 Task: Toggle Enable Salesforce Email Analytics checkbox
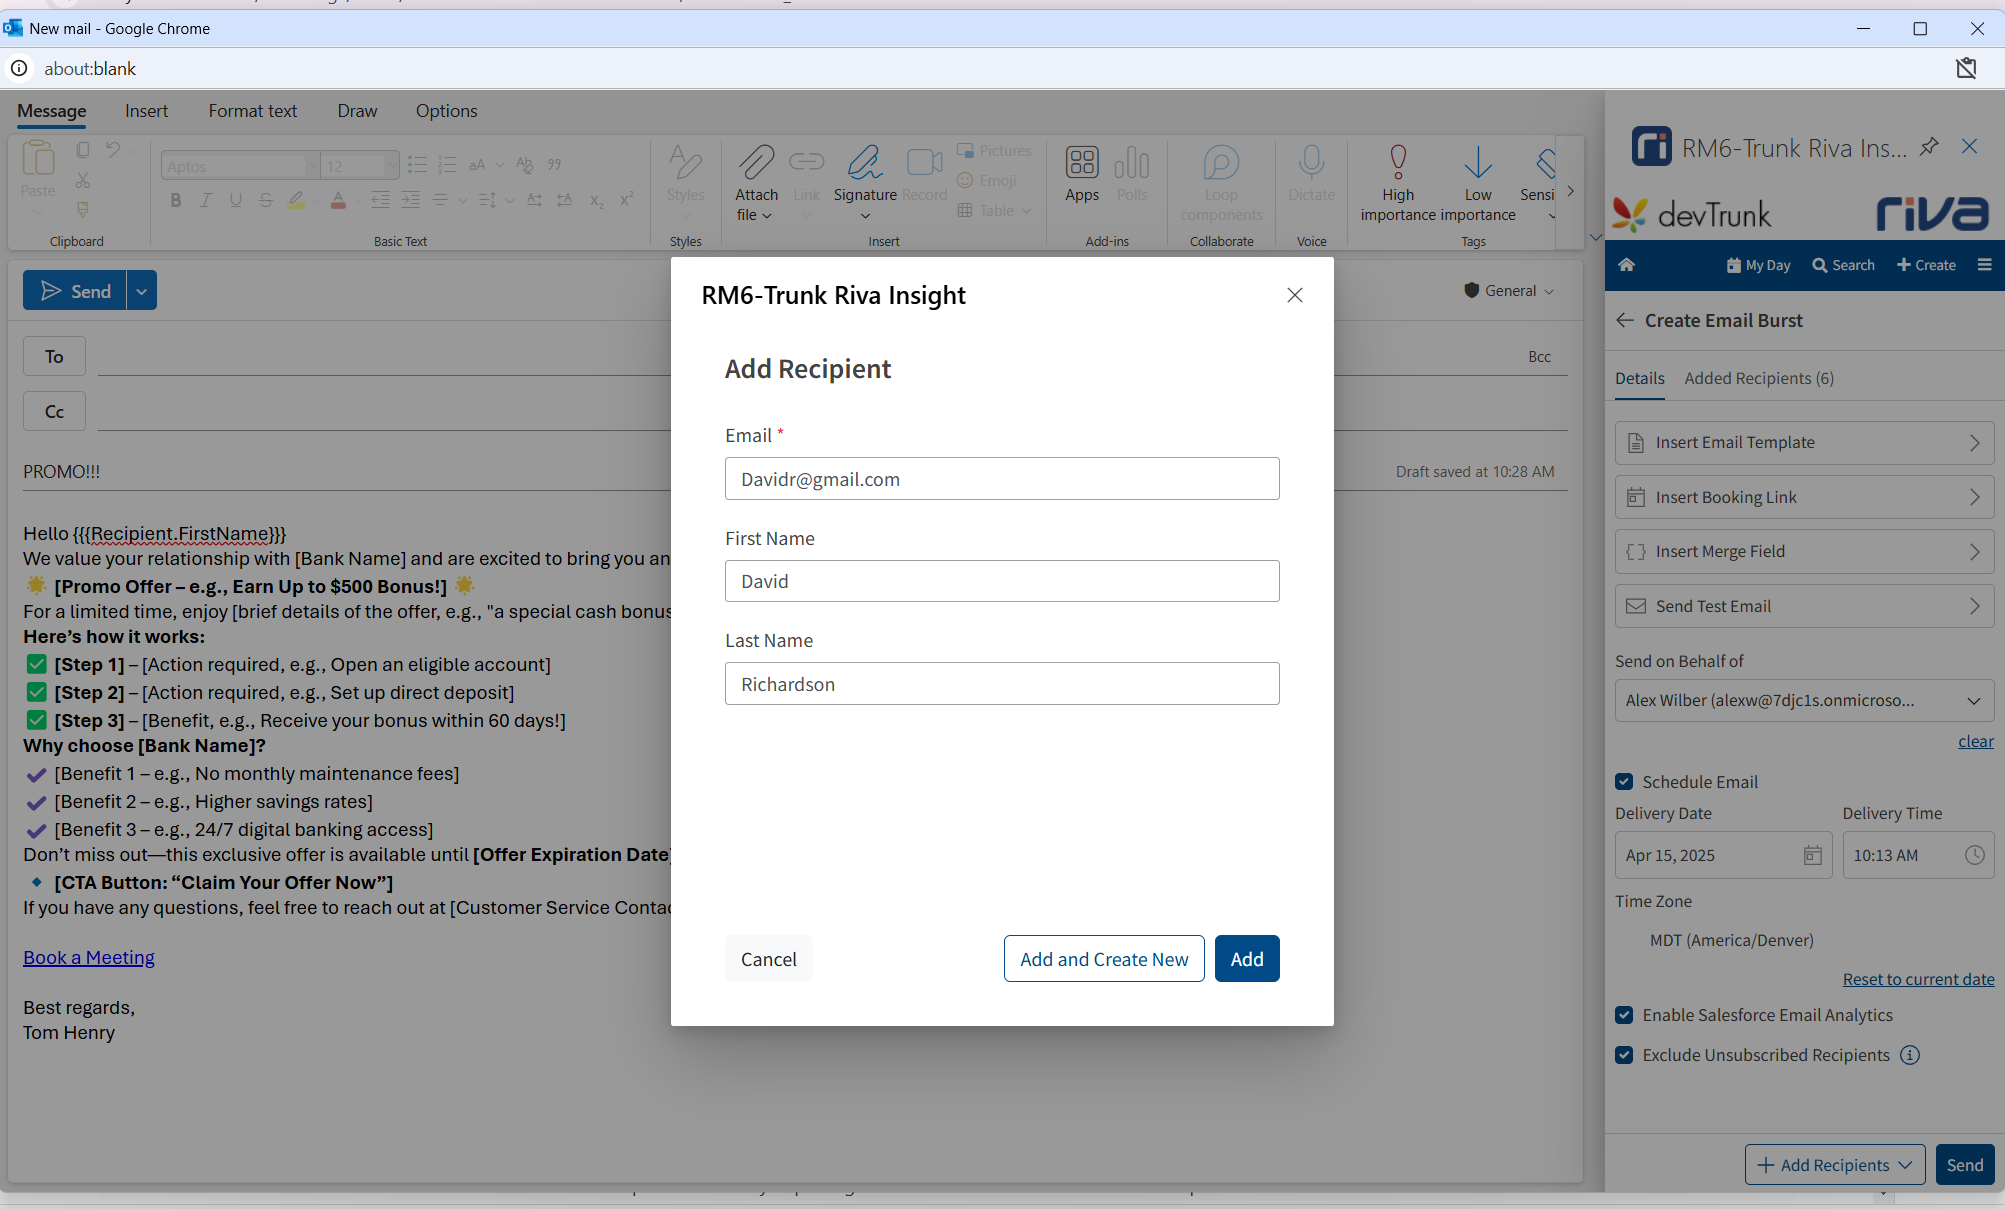tap(1624, 1015)
